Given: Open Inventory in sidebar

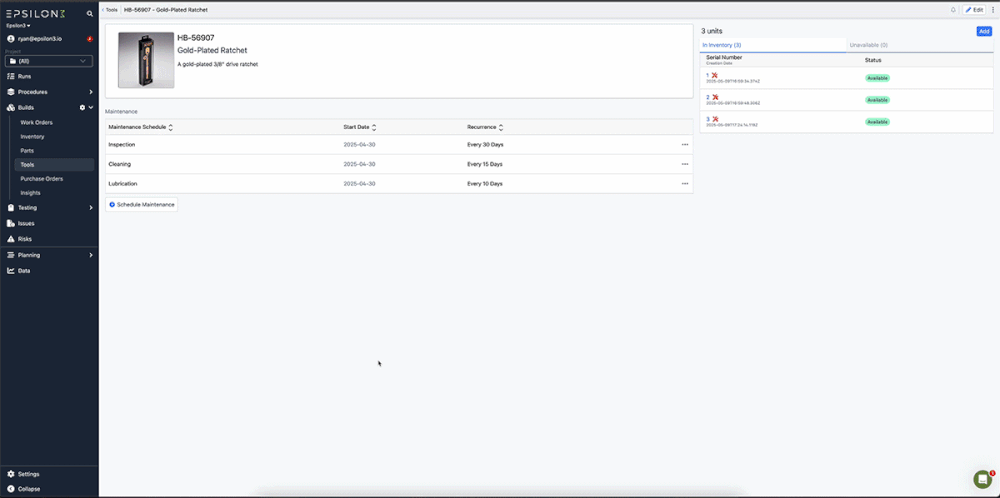Looking at the screenshot, I should click(33, 136).
